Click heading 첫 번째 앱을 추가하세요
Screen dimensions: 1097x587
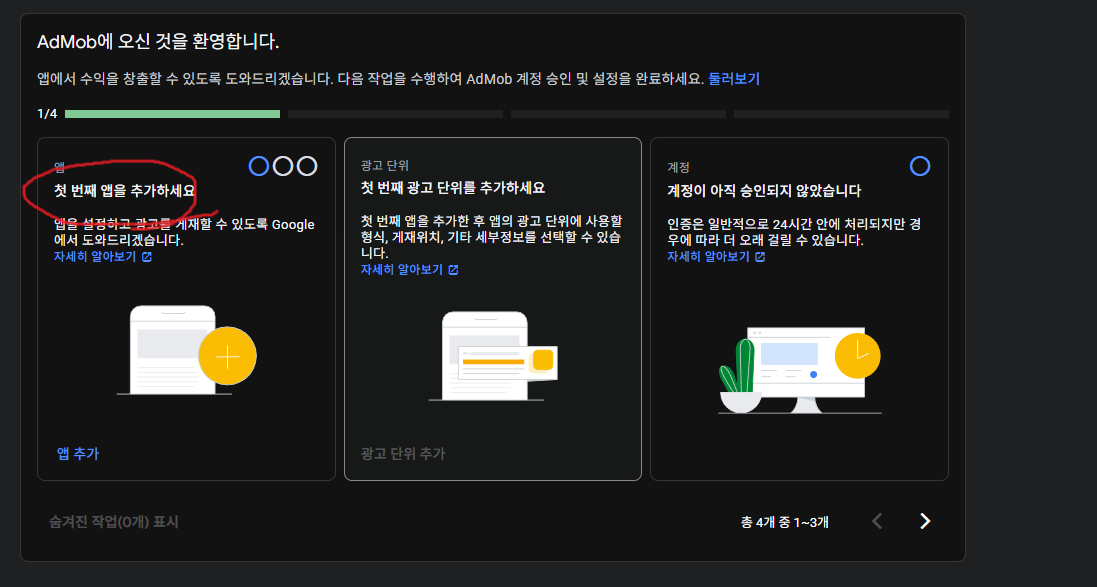[x=125, y=190]
